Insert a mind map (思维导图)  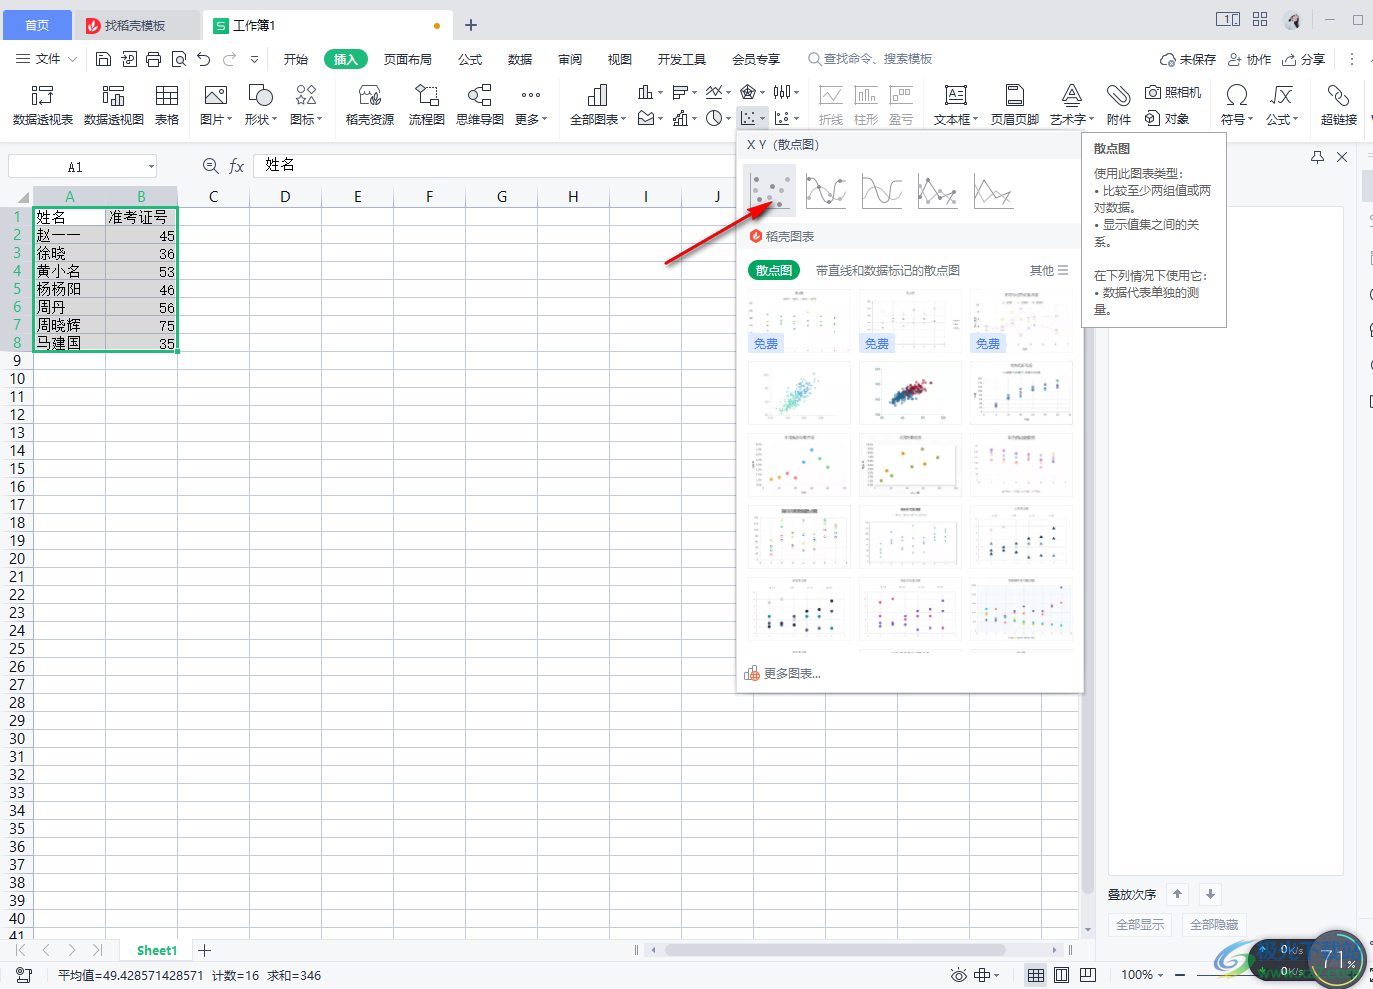pyautogui.click(x=480, y=105)
